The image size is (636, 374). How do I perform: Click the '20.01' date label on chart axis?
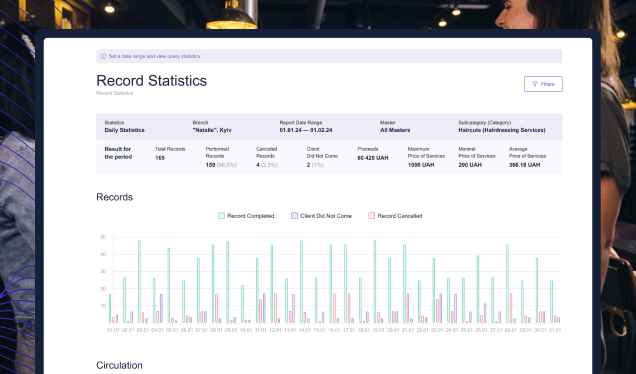click(393, 330)
